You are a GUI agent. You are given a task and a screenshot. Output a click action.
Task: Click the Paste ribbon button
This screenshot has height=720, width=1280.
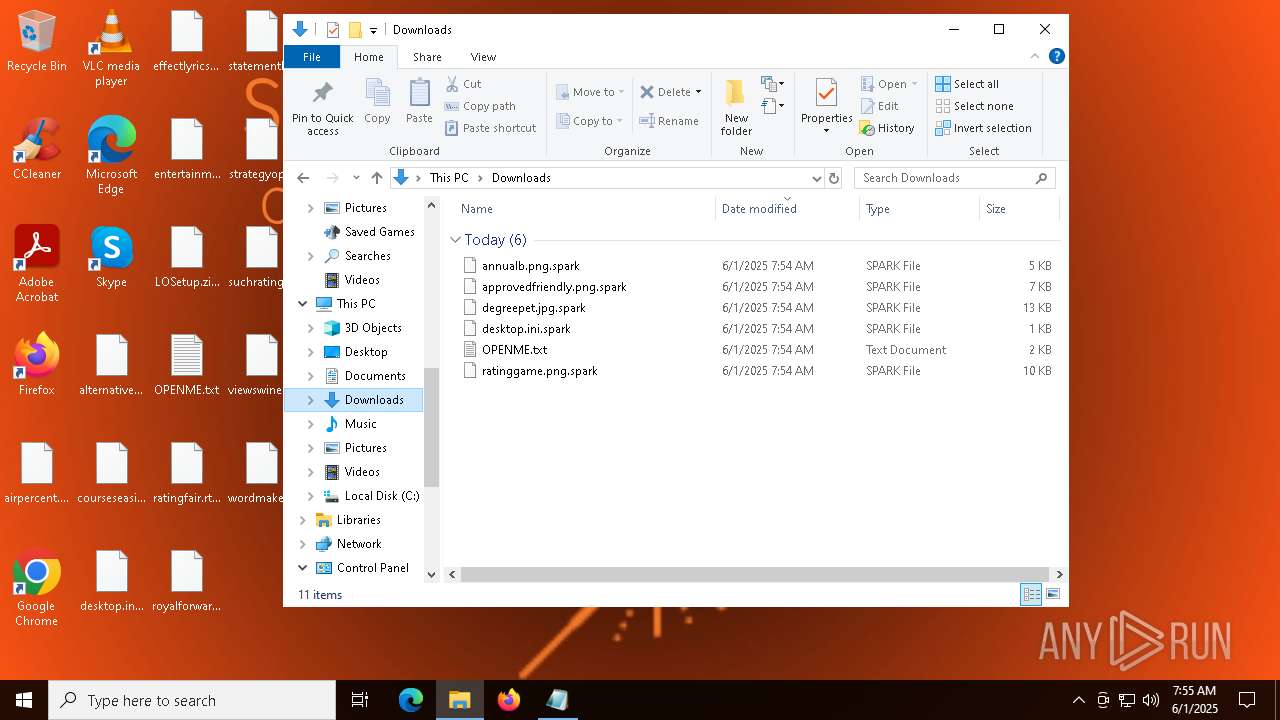(419, 102)
